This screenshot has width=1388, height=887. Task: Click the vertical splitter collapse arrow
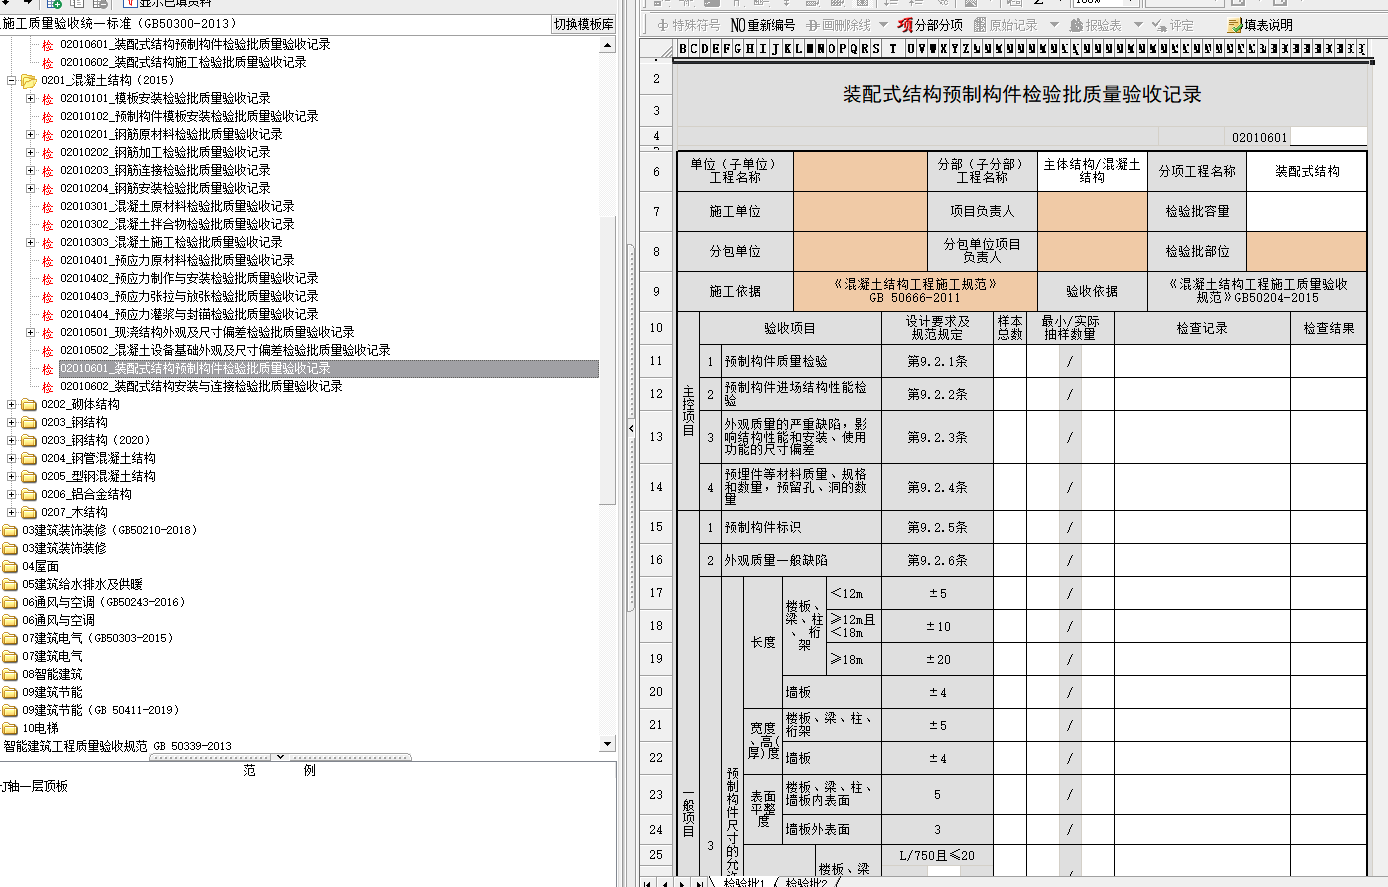(x=630, y=428)
